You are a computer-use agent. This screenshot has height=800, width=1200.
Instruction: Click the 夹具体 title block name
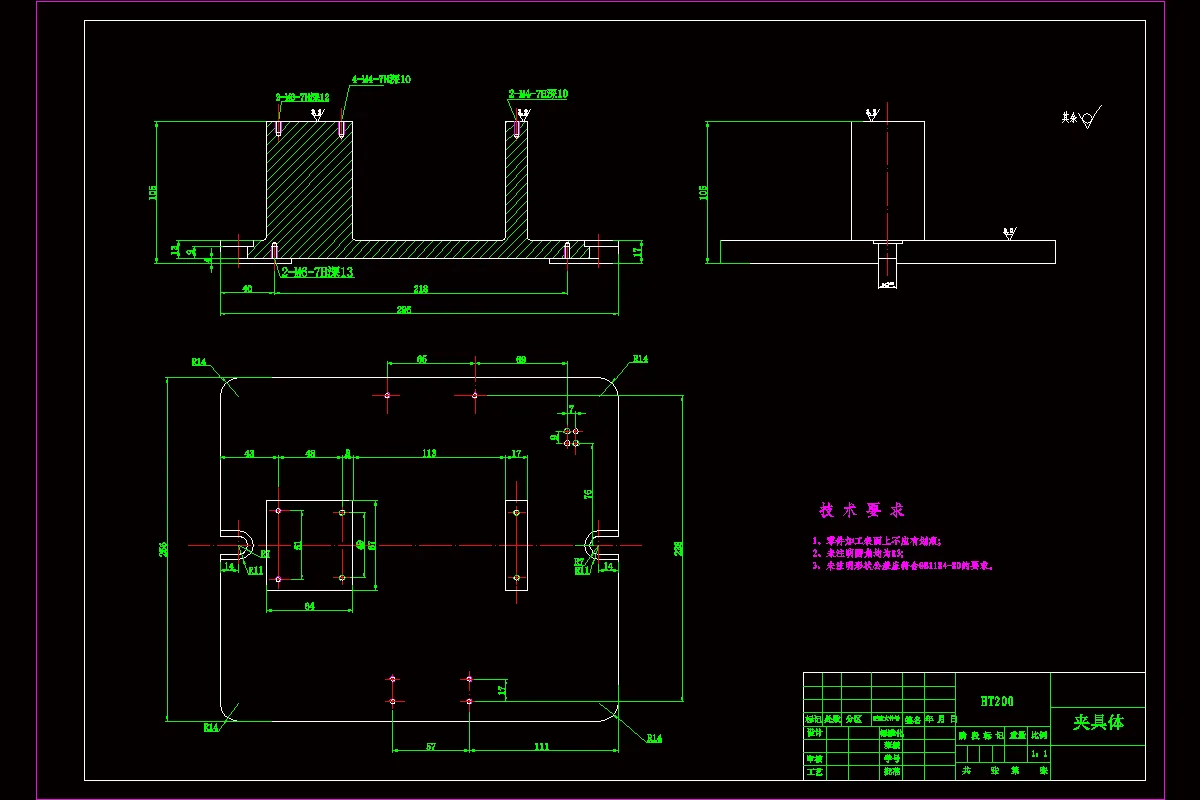pyautogui.click(x=1098, y=722)
